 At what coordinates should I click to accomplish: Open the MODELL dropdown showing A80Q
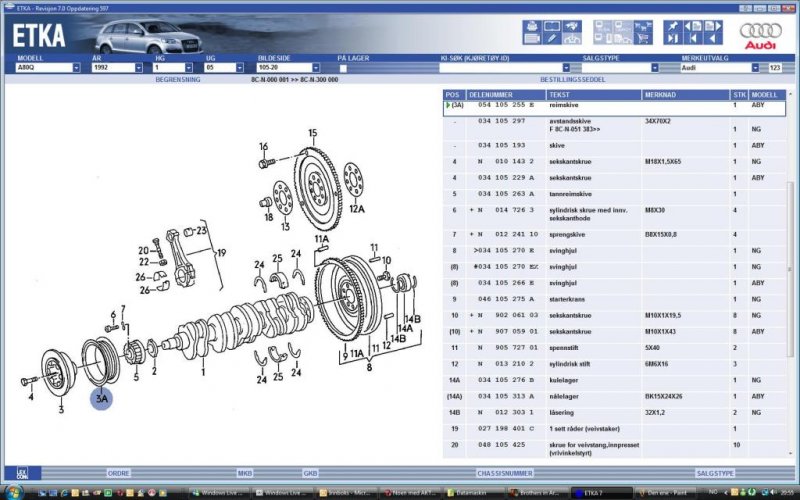click(76, 68)
